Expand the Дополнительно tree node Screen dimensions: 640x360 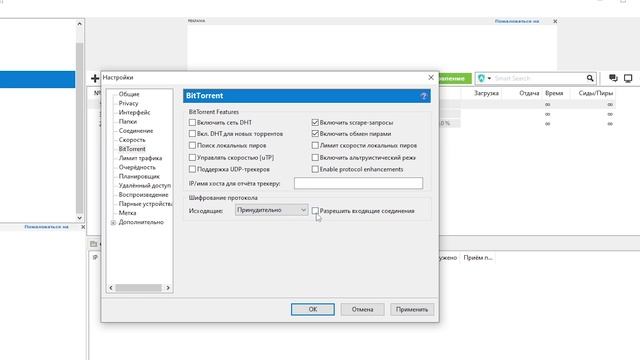click(113, 222)
